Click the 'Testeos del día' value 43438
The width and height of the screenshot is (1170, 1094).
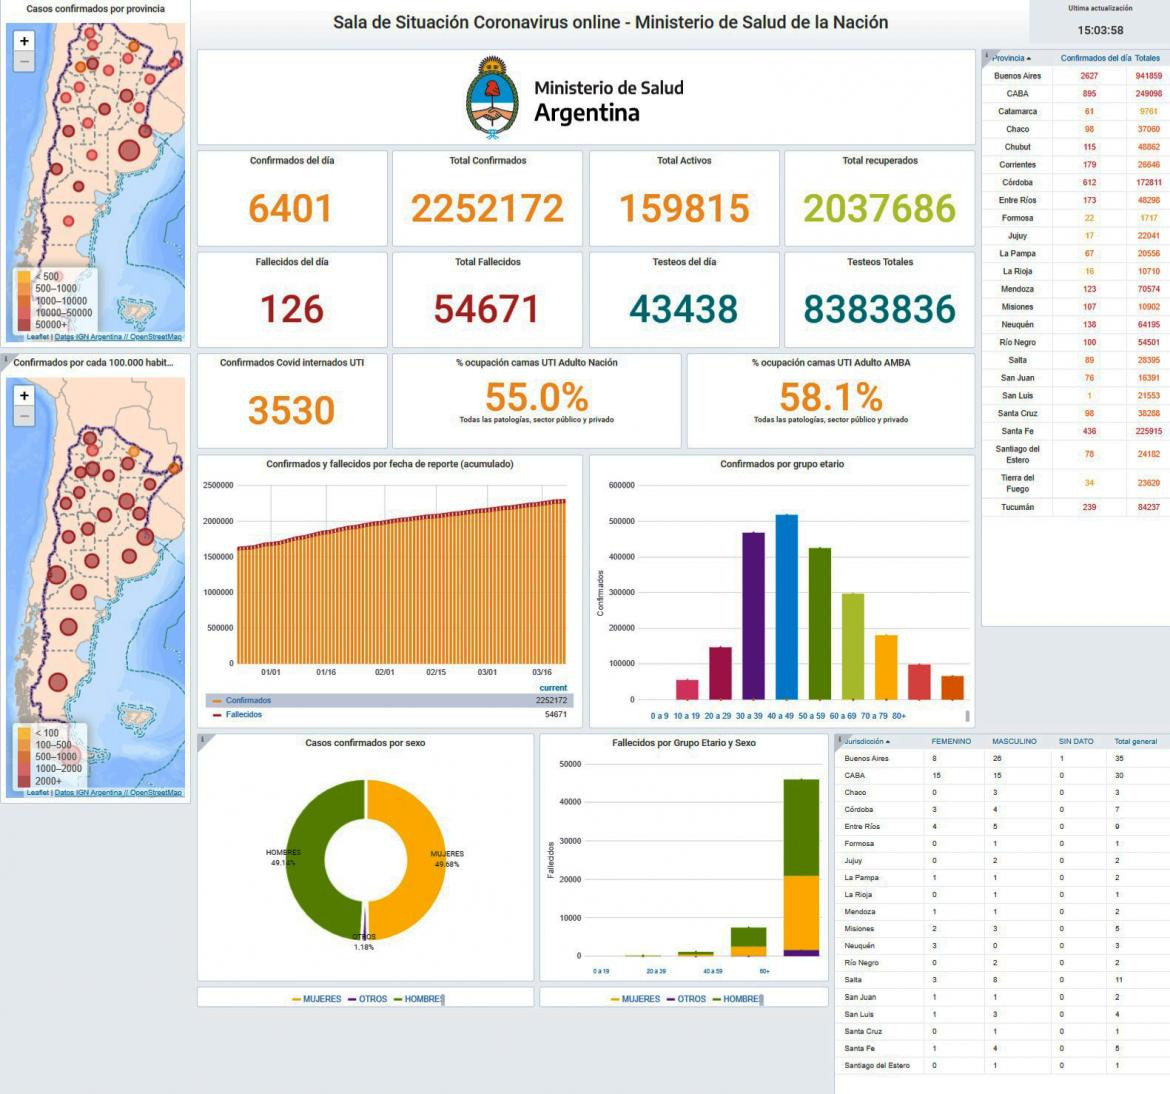click(x=683, y=309)
